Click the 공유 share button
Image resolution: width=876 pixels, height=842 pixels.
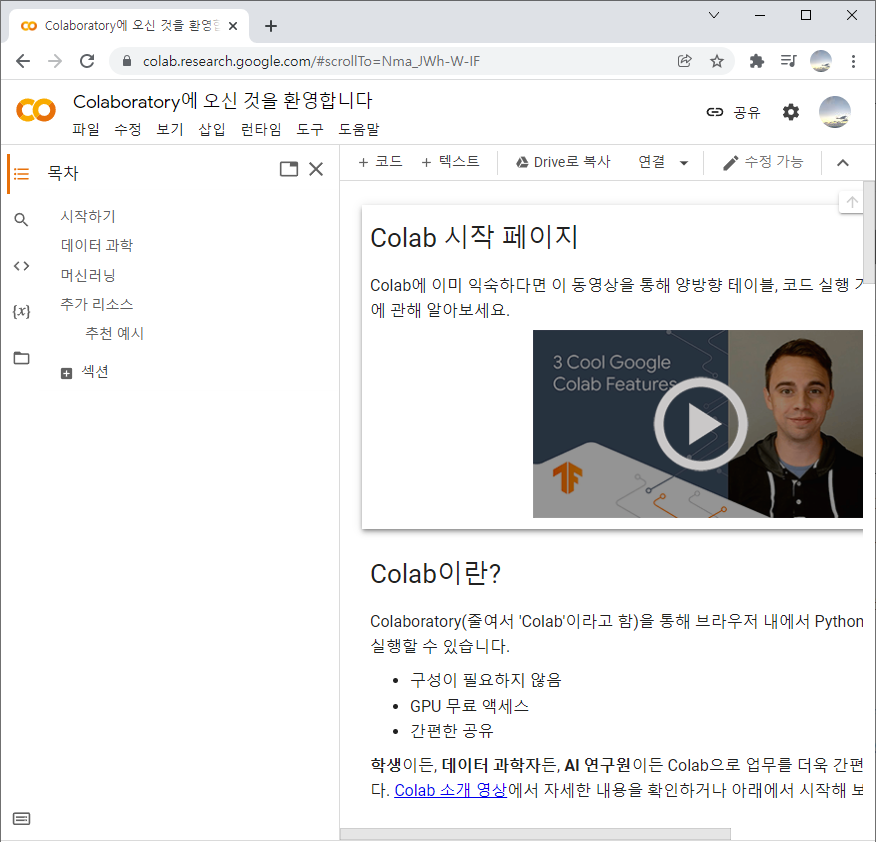click(734, 112)
